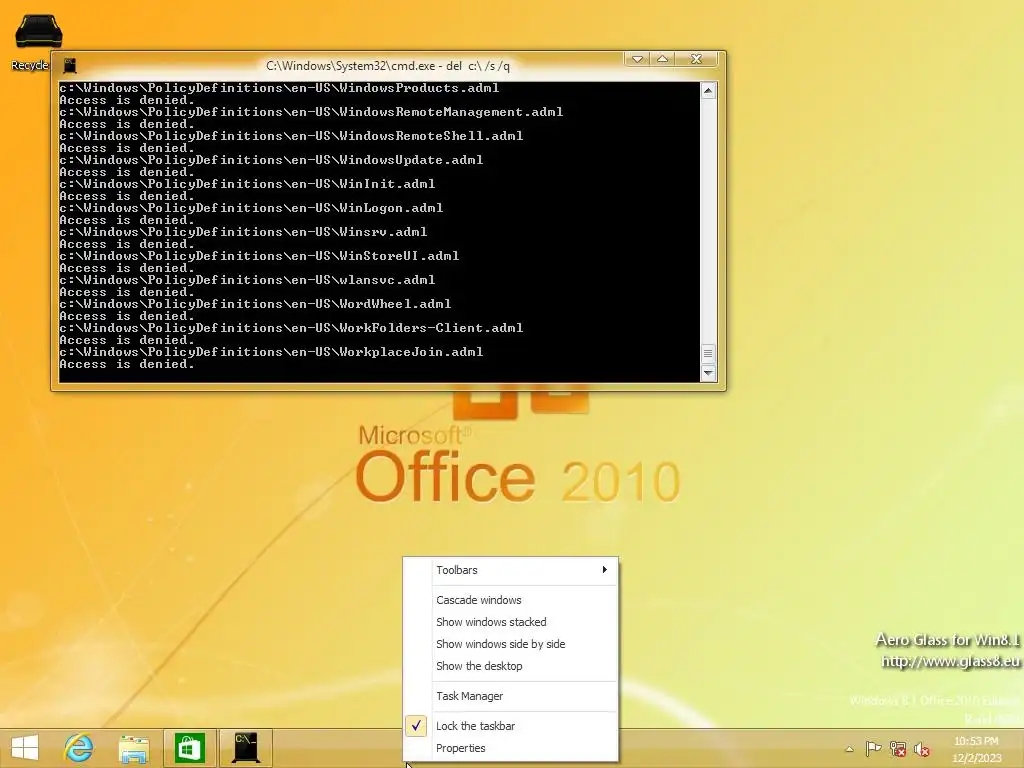Select the Command Prompt taskbar icon

tap(245, 748)
